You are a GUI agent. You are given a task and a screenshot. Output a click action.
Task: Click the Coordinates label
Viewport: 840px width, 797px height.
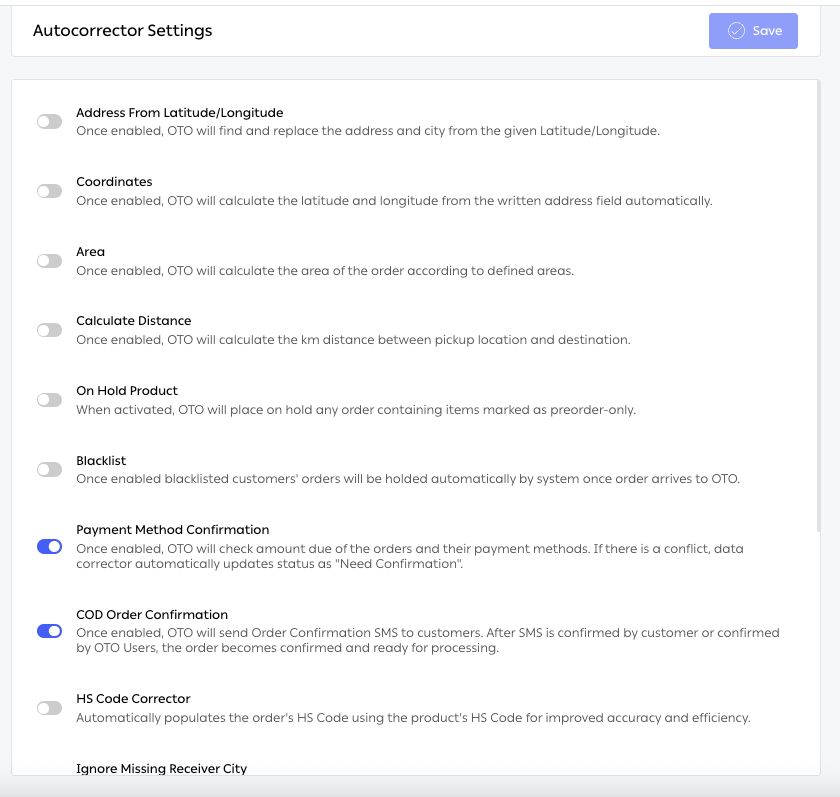114,182
